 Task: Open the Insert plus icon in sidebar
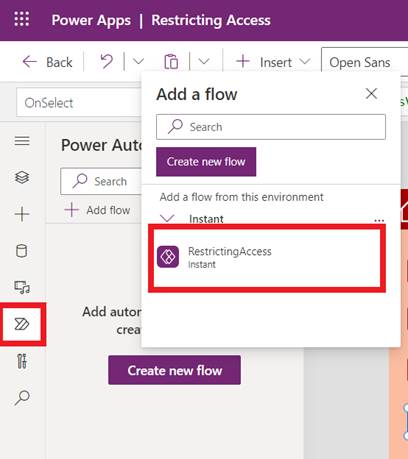[x=22, y=214]
